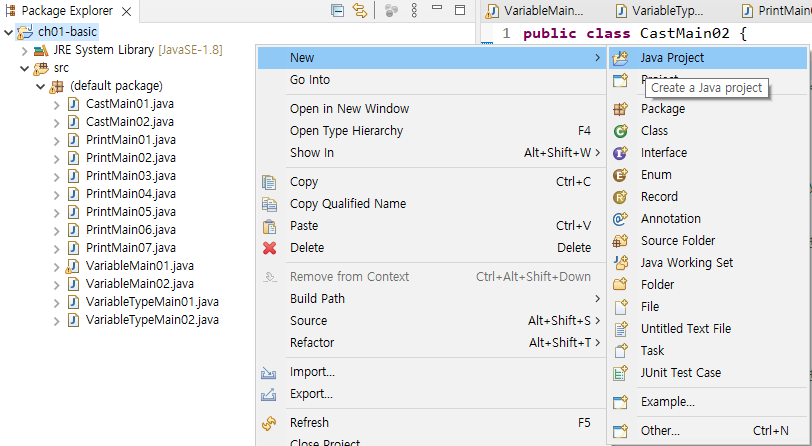Open Package Explorer View Menu dots

[414, 10]
